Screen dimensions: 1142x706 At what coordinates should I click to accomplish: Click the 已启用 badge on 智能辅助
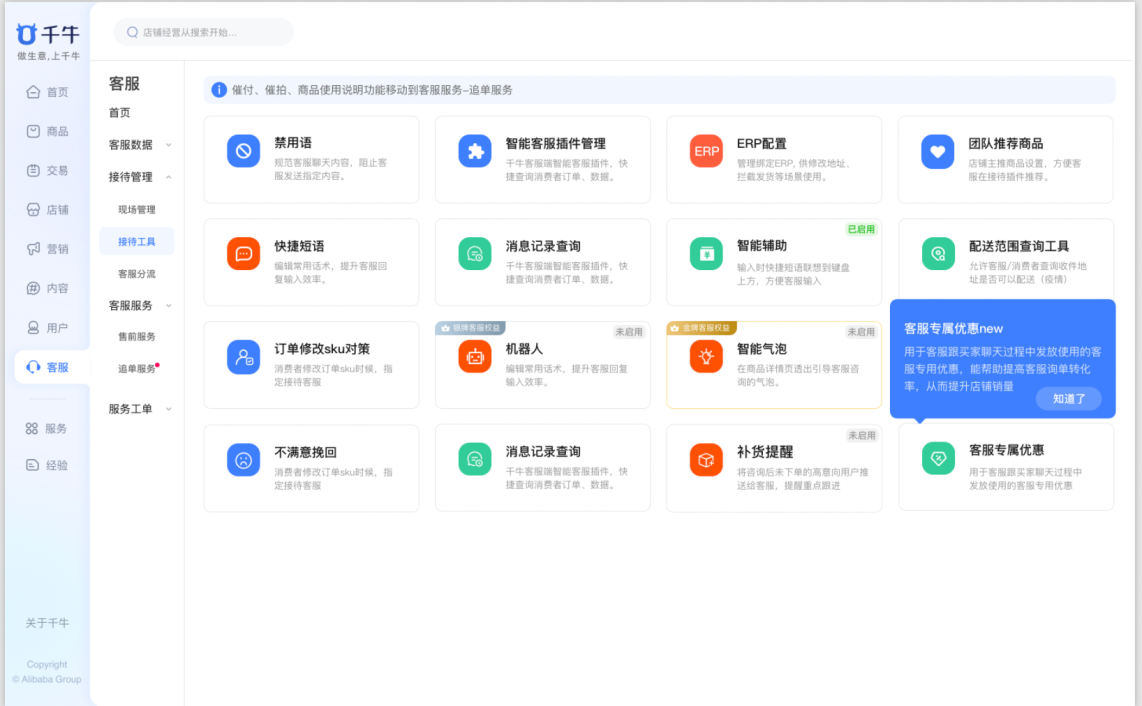(x=862, y=230)
